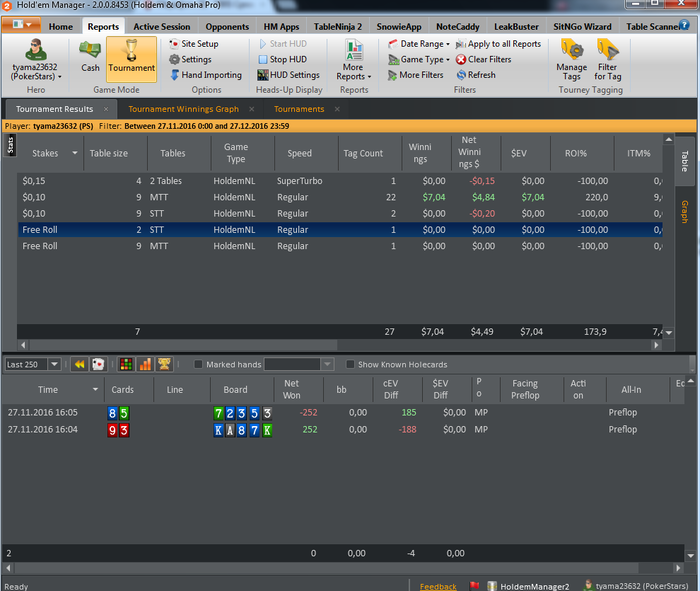Image resolution: width=700 pixels, height=591 pixels.
Task: Open the Marked hands combo box
Action: 299,364
